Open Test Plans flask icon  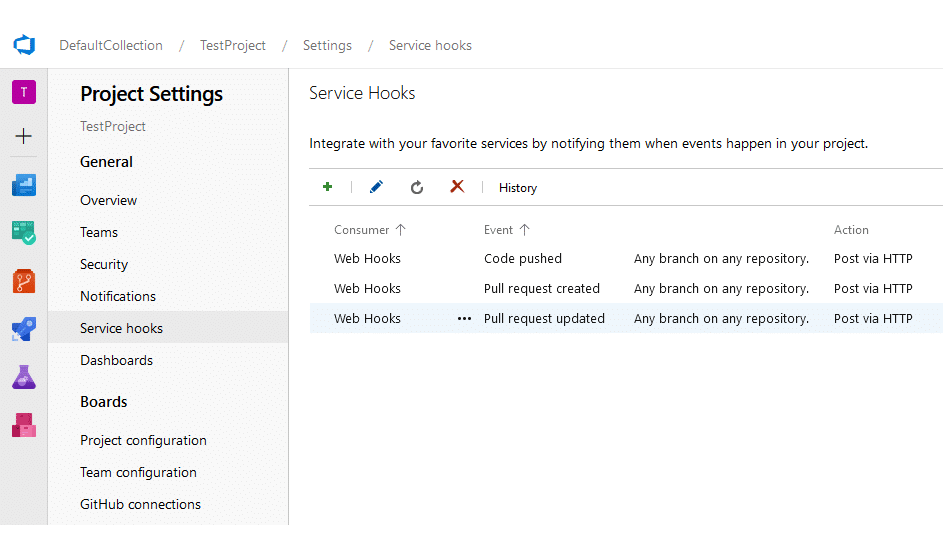24,377
